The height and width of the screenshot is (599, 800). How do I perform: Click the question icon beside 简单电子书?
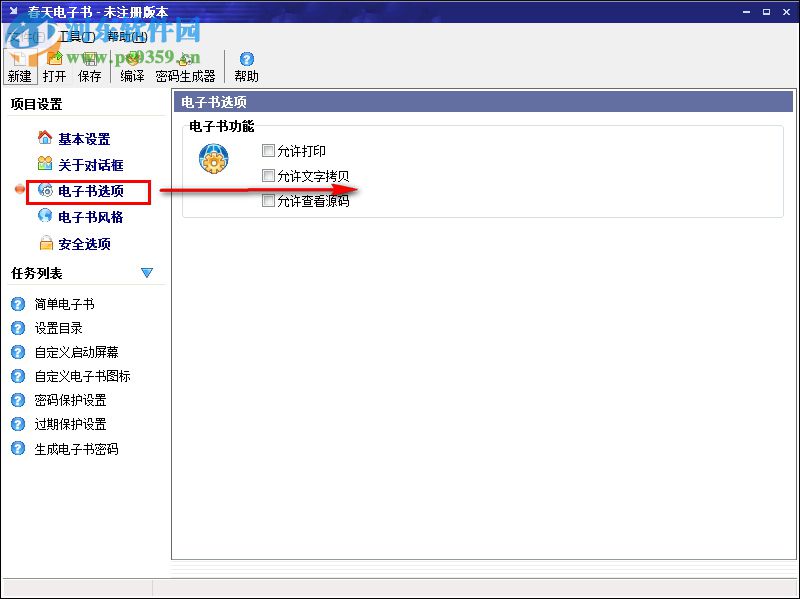(x=18, y=304)
